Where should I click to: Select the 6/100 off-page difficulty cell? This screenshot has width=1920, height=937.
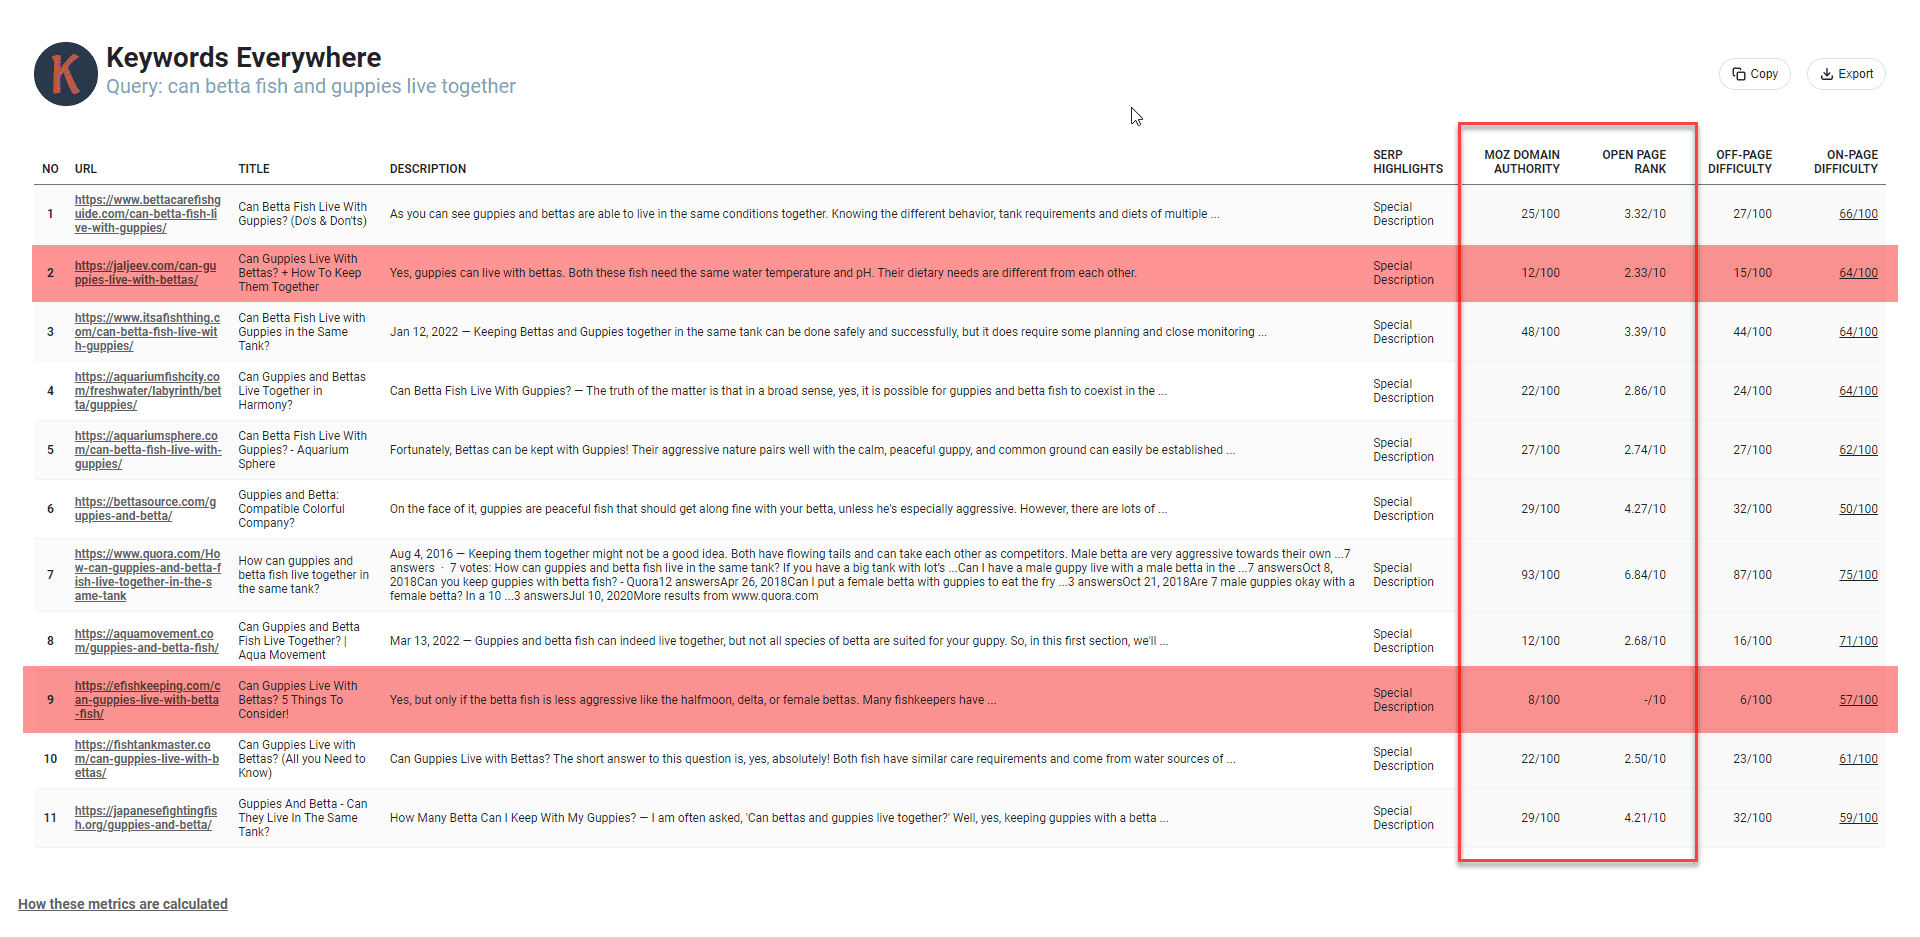click(x=1756, y=700)
